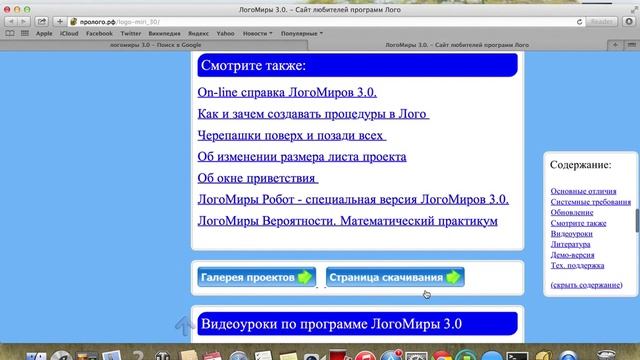Open the Reader view button
The image size is (640, 360).
click(x=602, y=22)
